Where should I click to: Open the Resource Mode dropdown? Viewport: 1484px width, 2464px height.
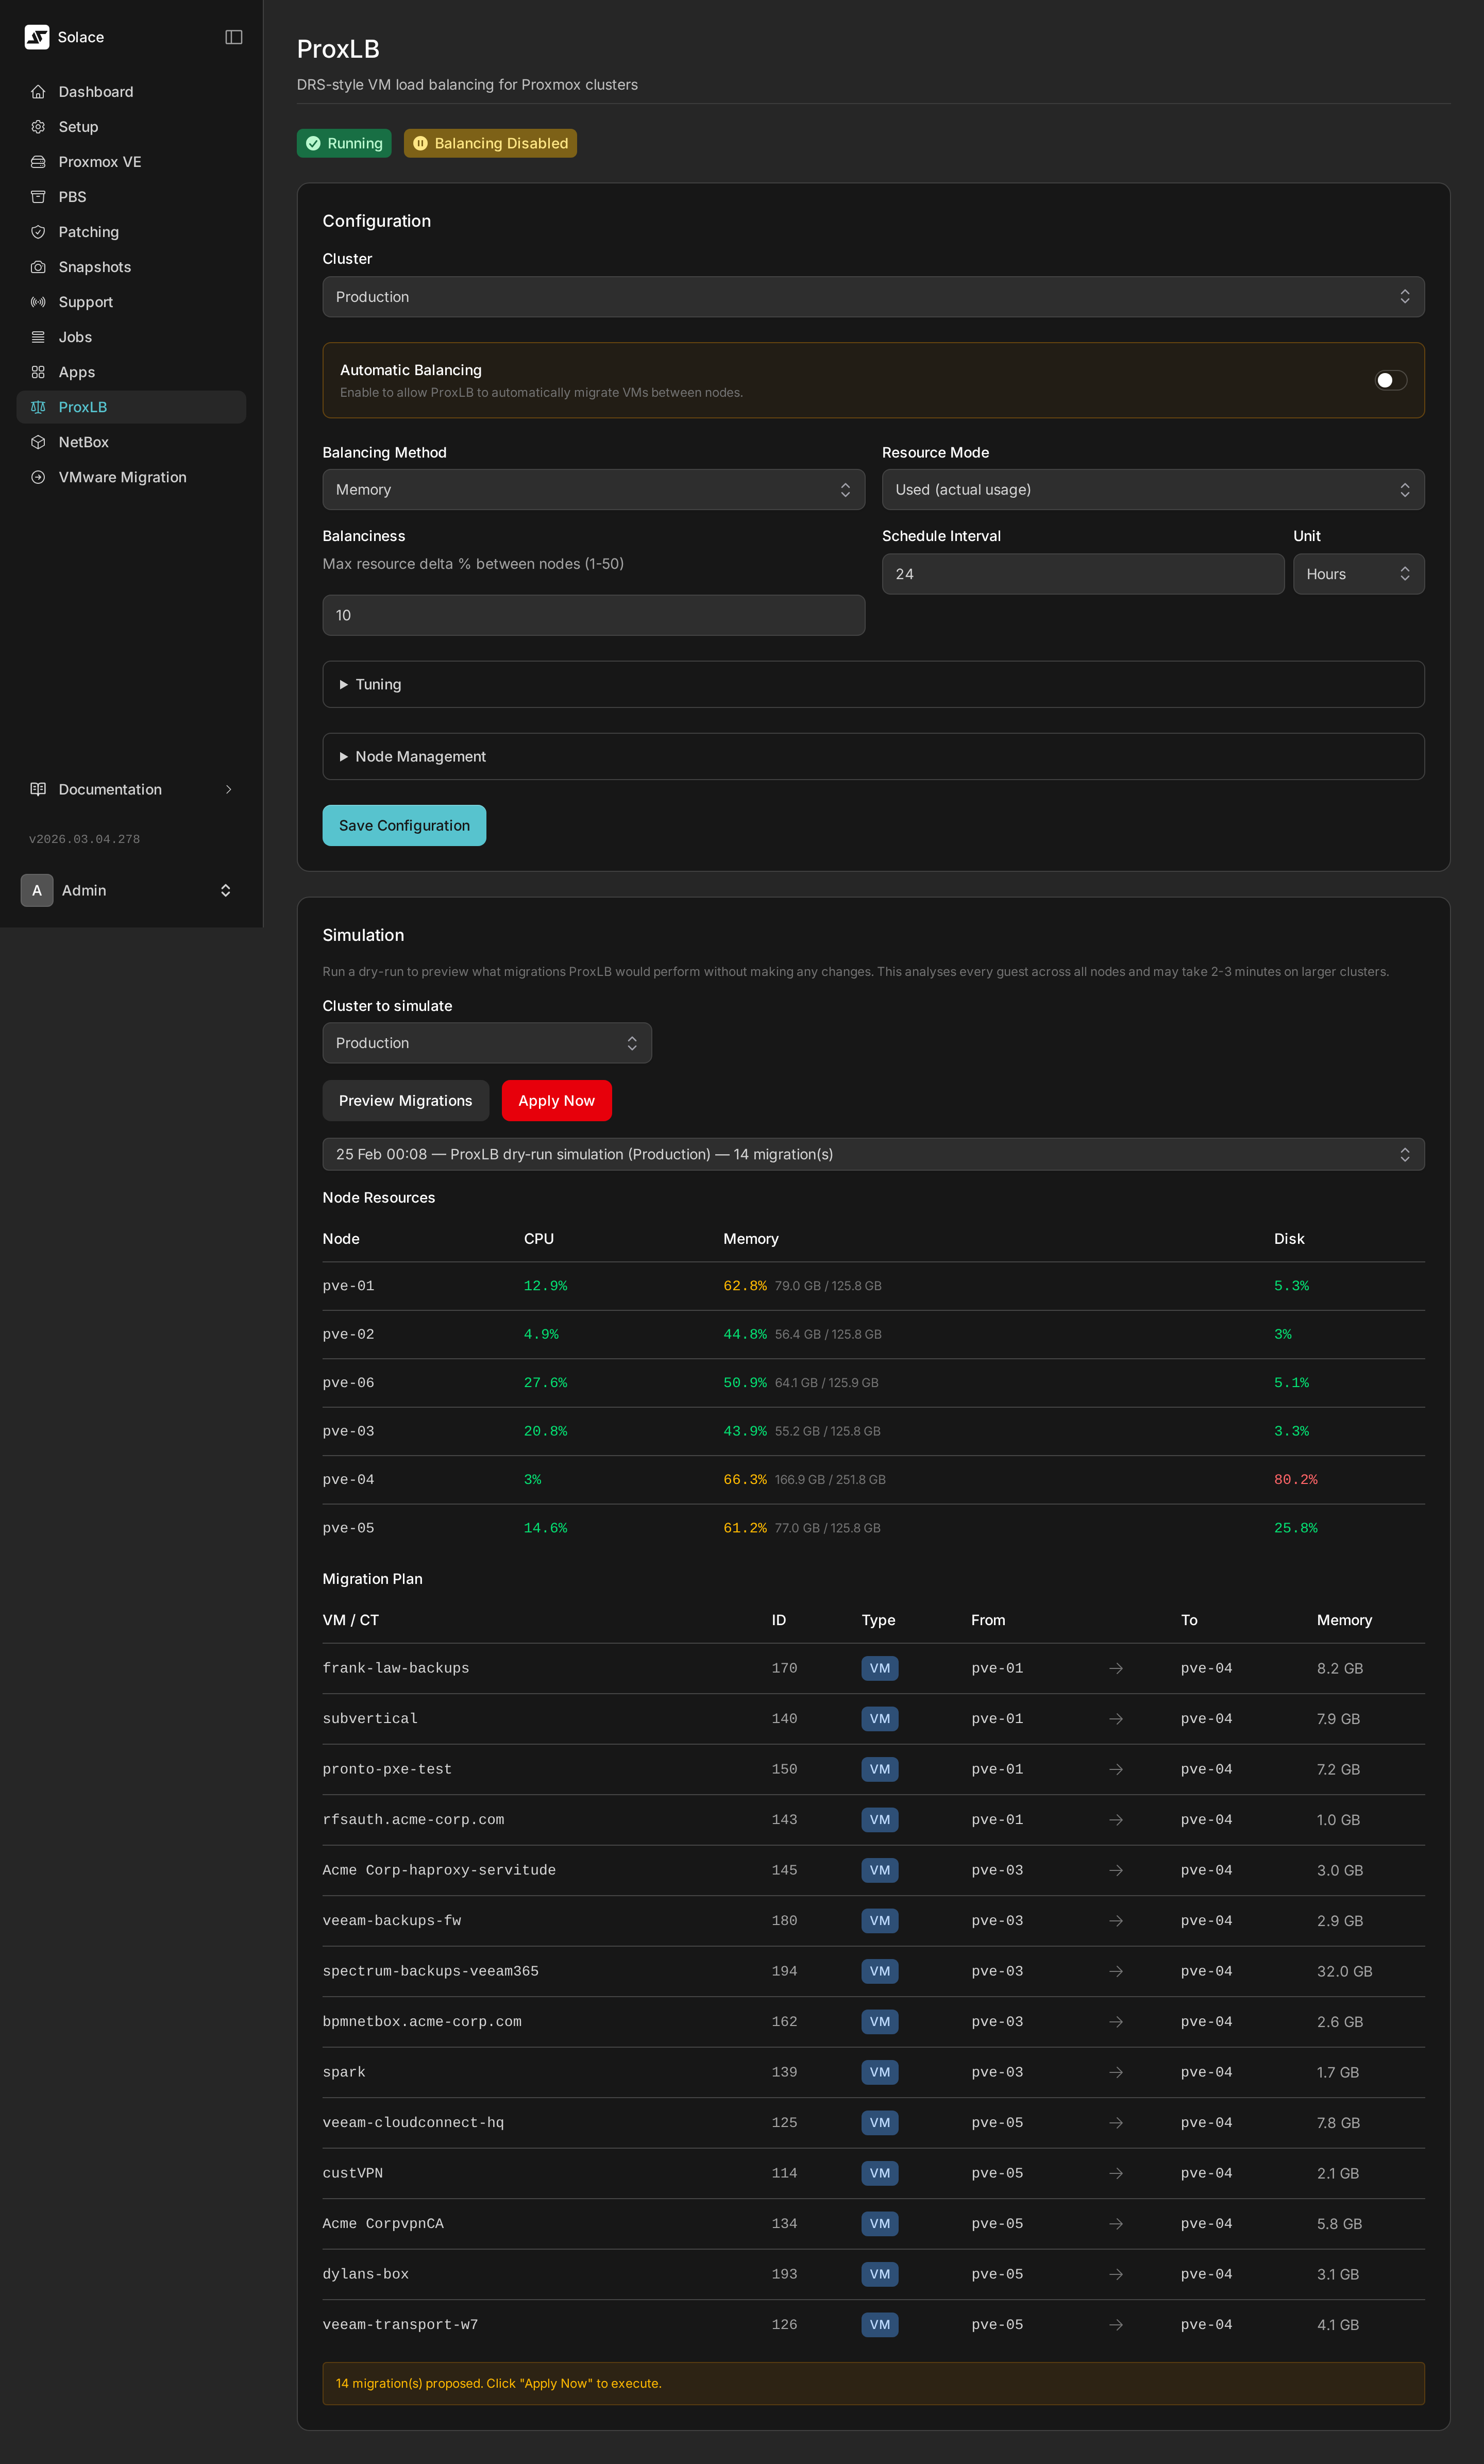pyautogui.click(x=1152, y=490)
